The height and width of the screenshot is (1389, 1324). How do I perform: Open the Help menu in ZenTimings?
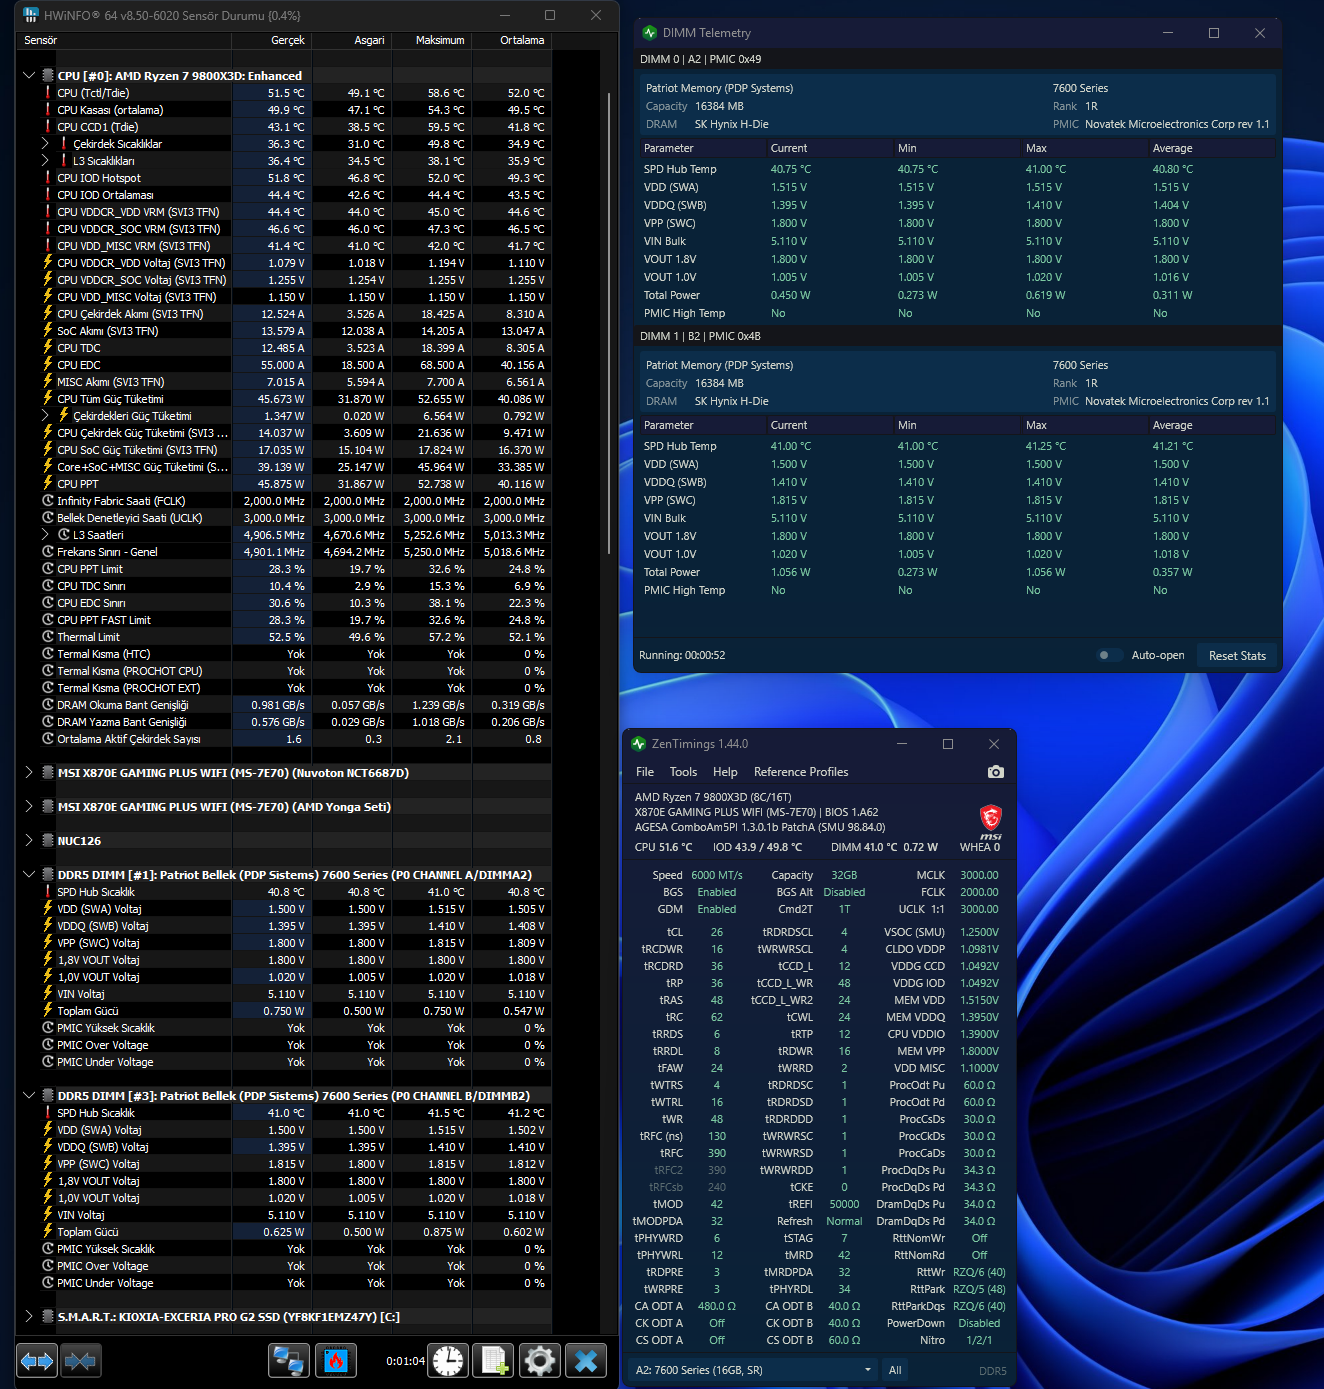[x=725, y=772]
